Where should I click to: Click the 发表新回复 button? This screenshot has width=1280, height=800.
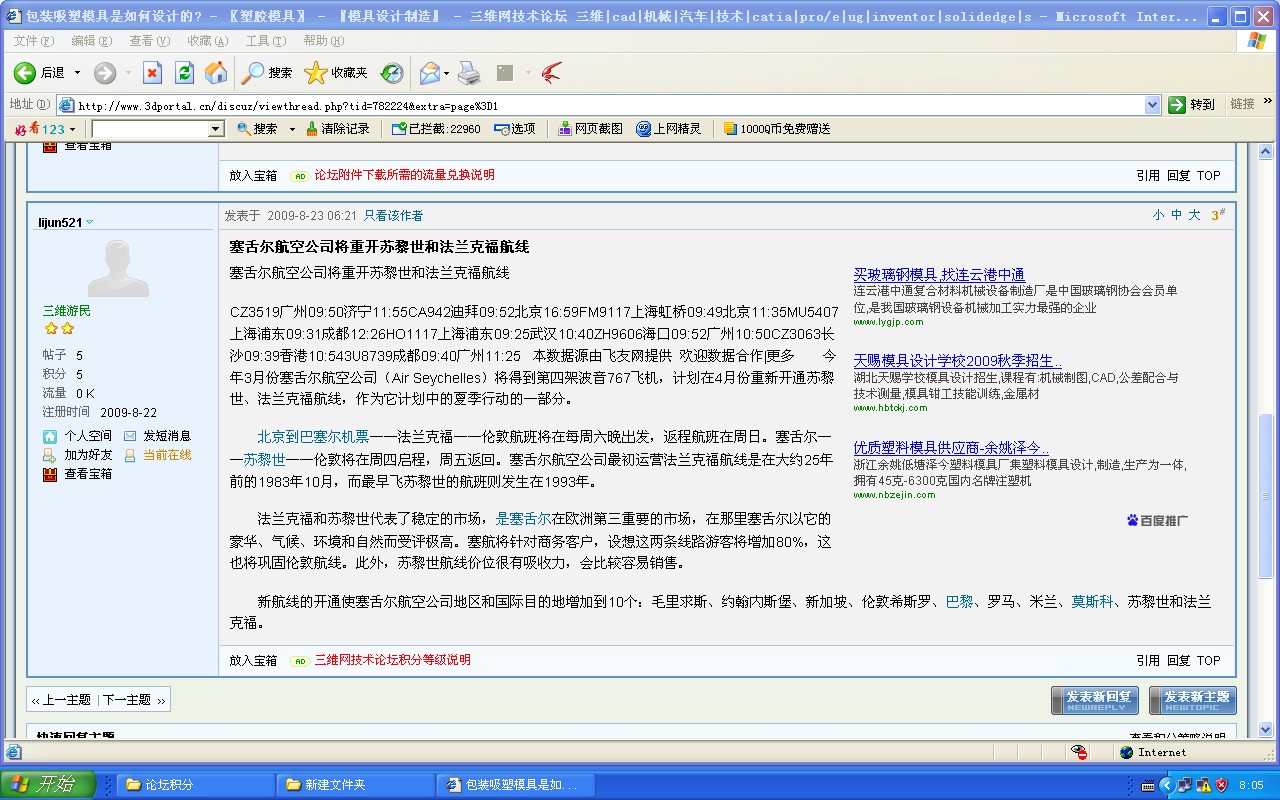click(x=1095, y=700)
